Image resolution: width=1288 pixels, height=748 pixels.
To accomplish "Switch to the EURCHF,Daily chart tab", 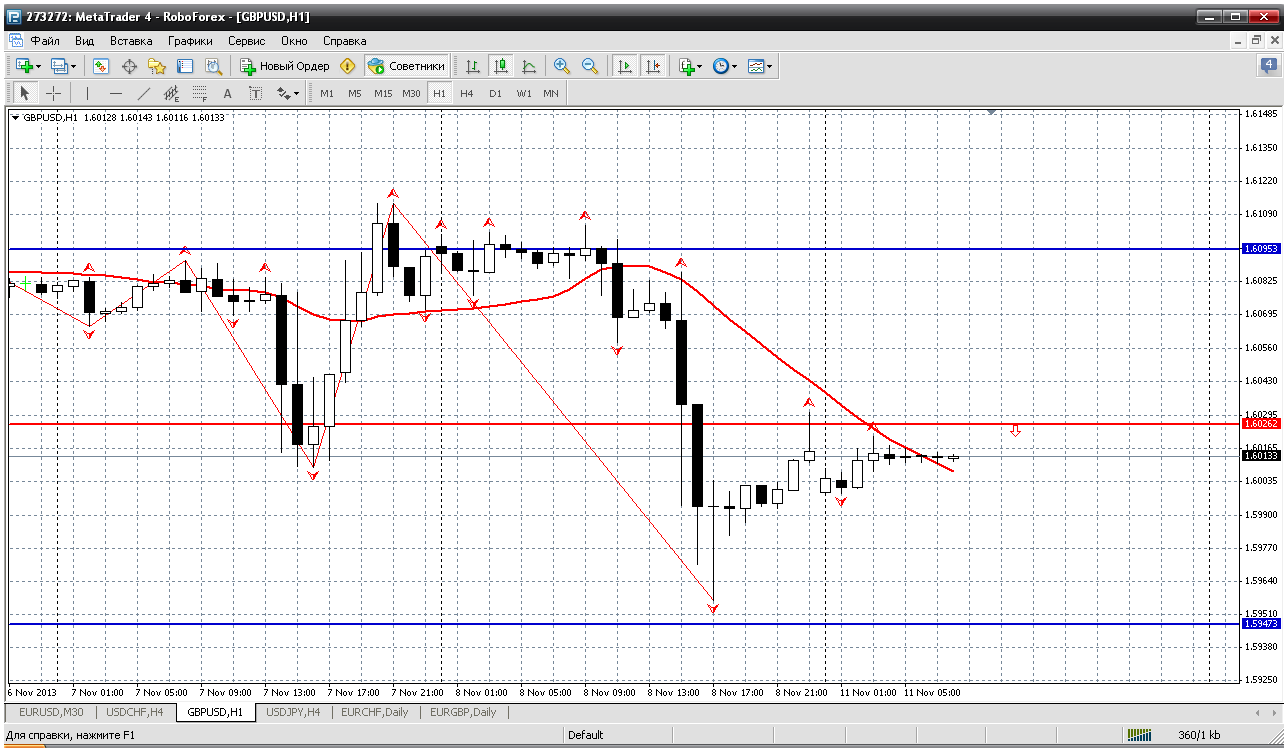I will pos(375,712).
